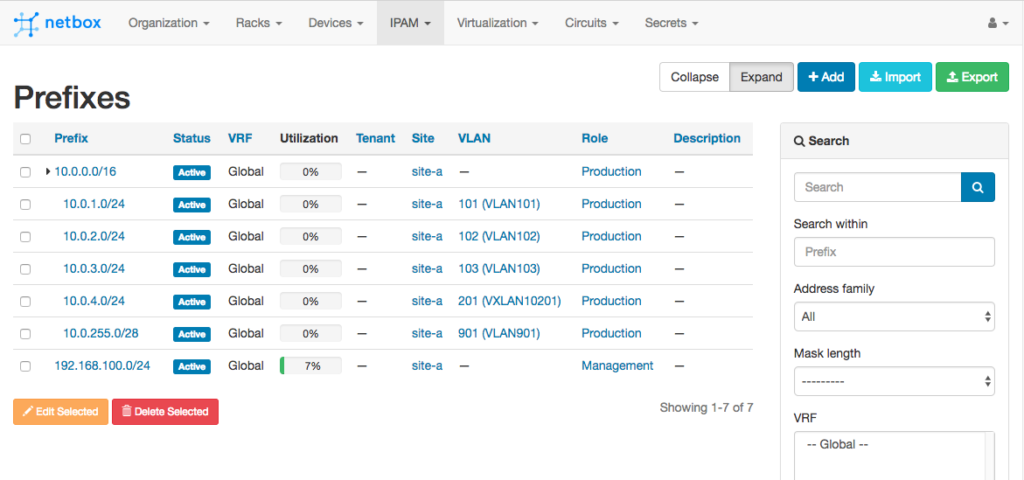Open VLAN 201 (VXLAN10201) link

[x=510, y=301]
